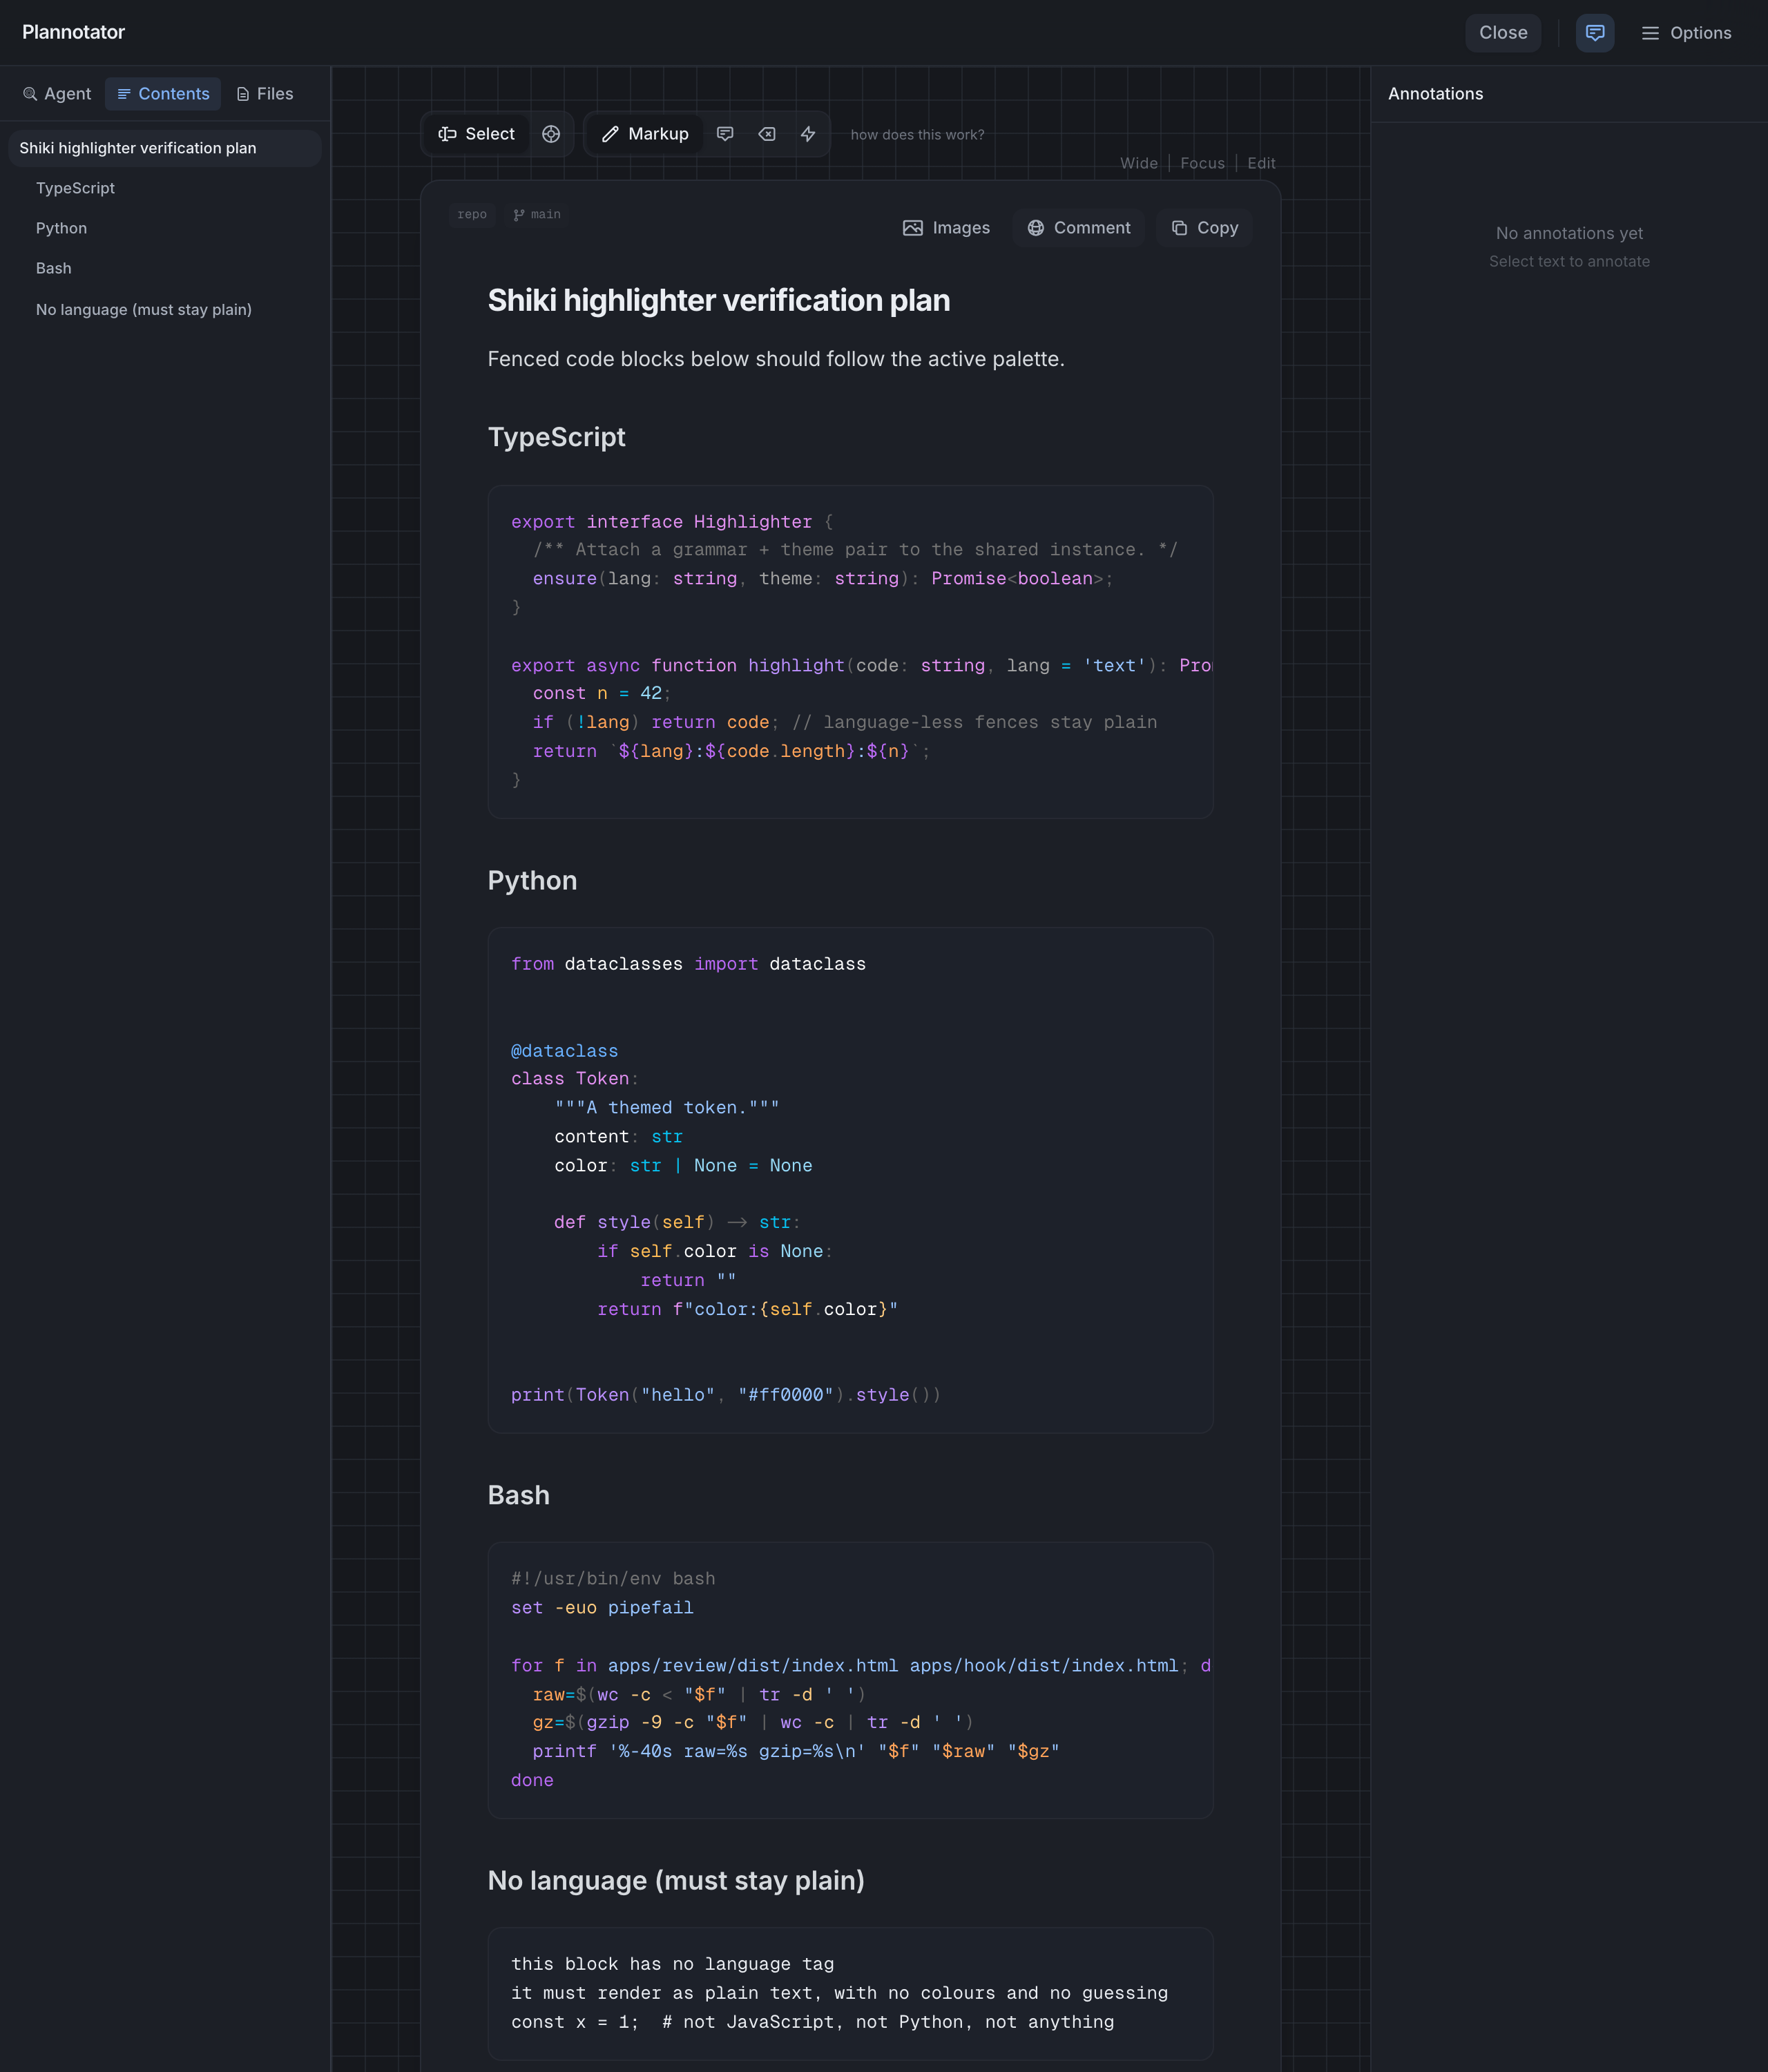The image size is (1768, 2072).
Task: Switch to the Agent tab
Action: 57,94
